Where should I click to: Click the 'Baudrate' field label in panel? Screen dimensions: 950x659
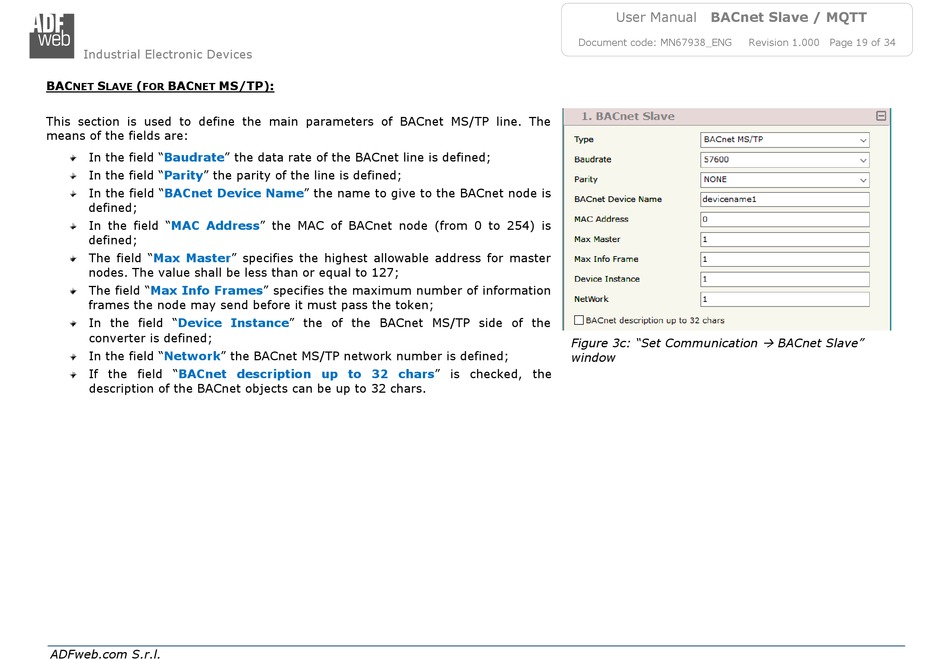[x=593, y=159]
